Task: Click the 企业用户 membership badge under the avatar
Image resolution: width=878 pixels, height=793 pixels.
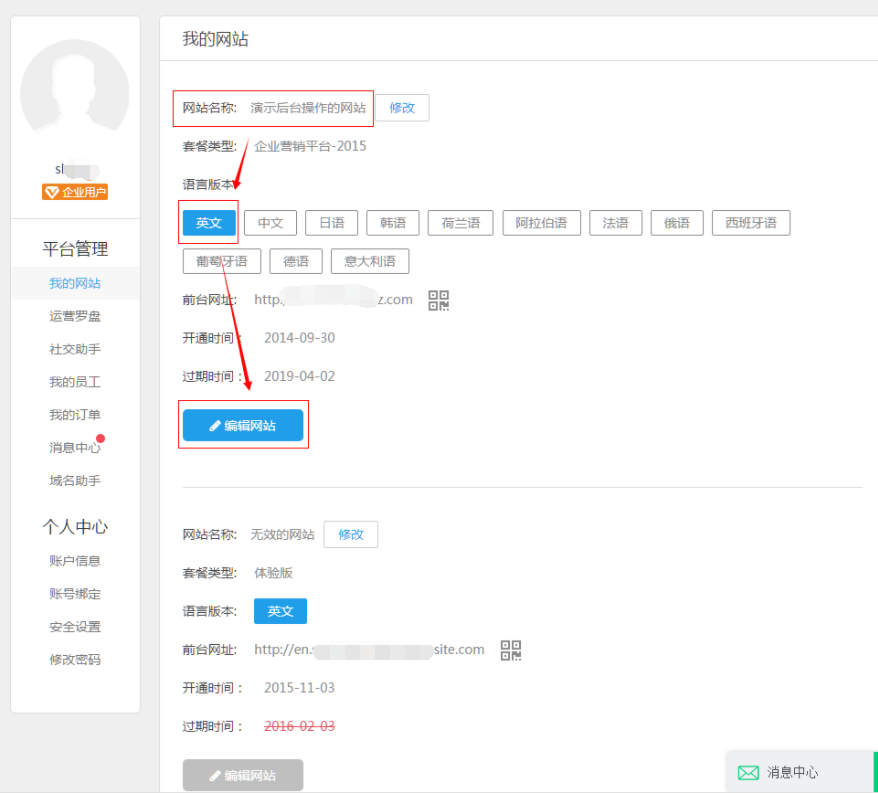Action: click(x=74, y=191)
